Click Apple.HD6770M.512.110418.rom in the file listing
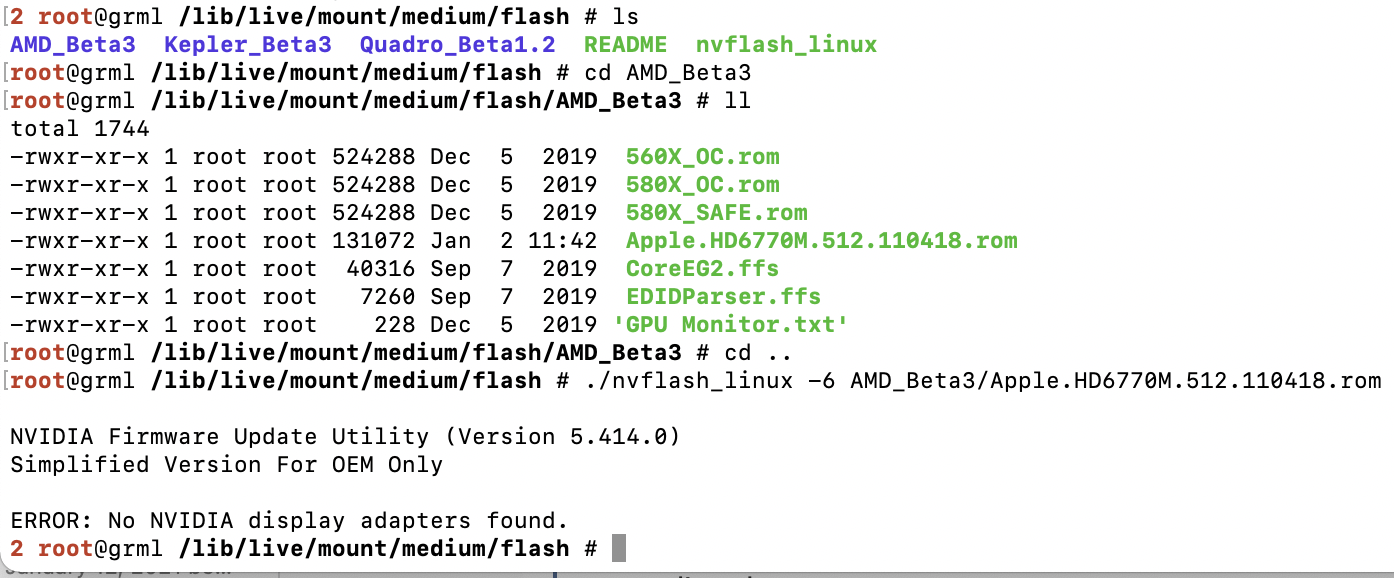 pos(821,241)
